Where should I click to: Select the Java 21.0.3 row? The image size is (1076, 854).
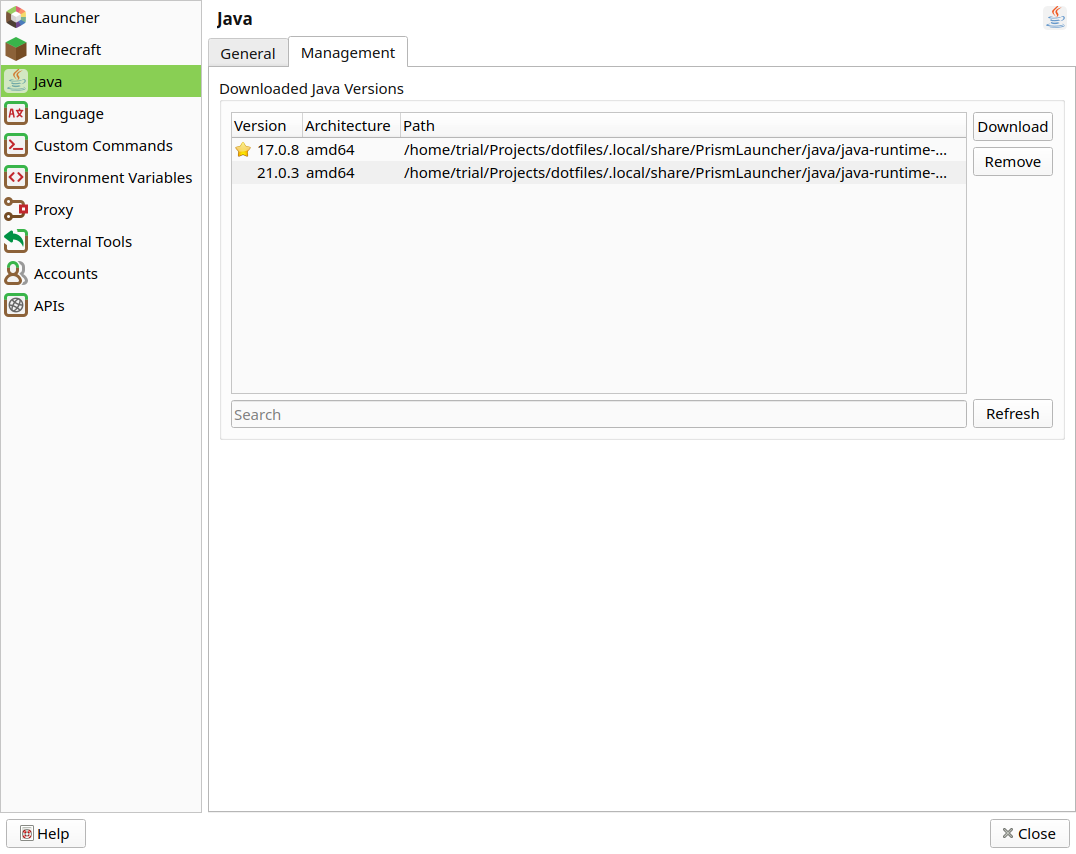click(x=500, y=172)
